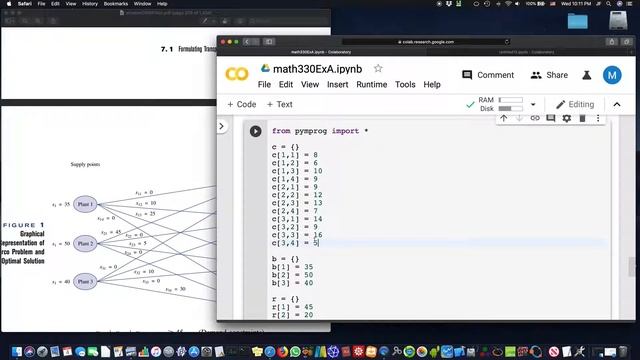Add a new Code cell

[242, 104]
